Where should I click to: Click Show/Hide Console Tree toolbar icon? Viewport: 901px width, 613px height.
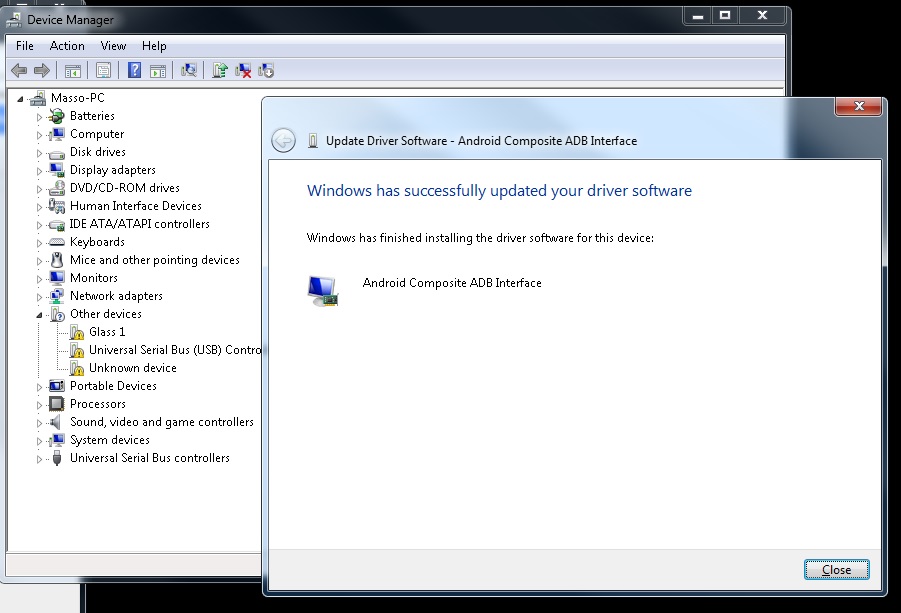72,71
